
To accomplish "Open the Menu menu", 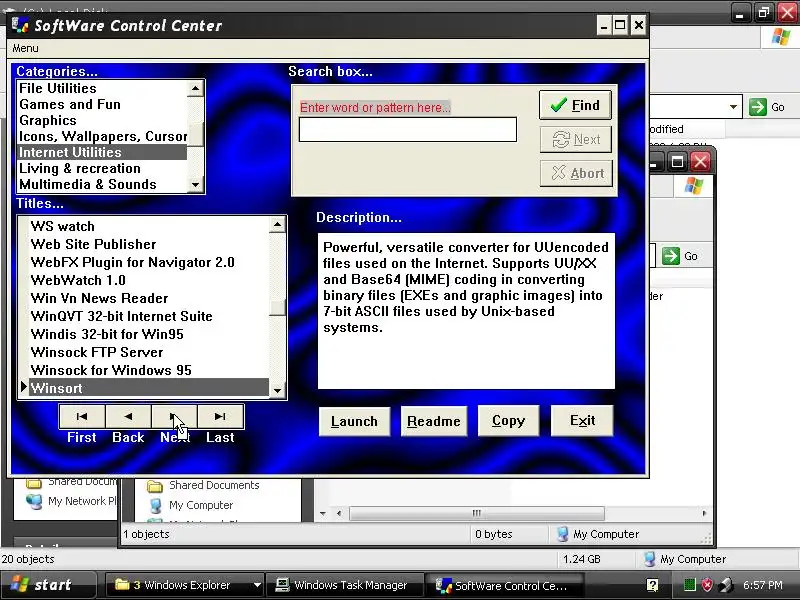I will 25,48.
